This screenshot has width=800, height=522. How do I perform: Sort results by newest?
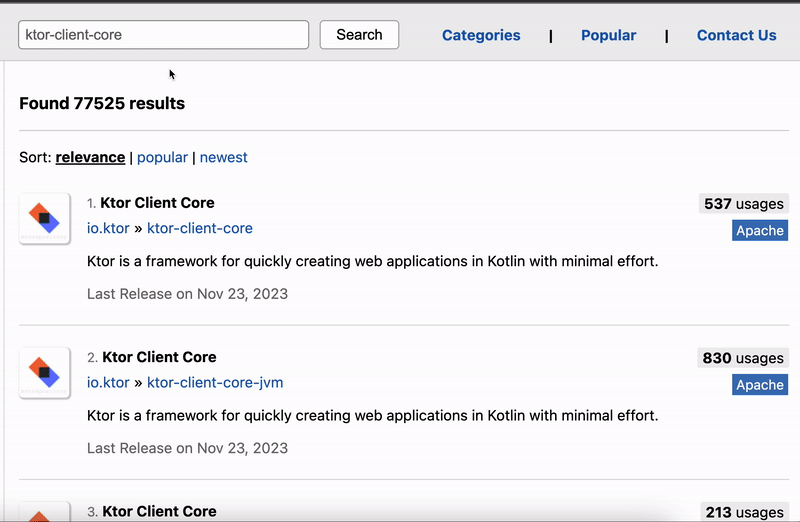(x=223, y=157)
